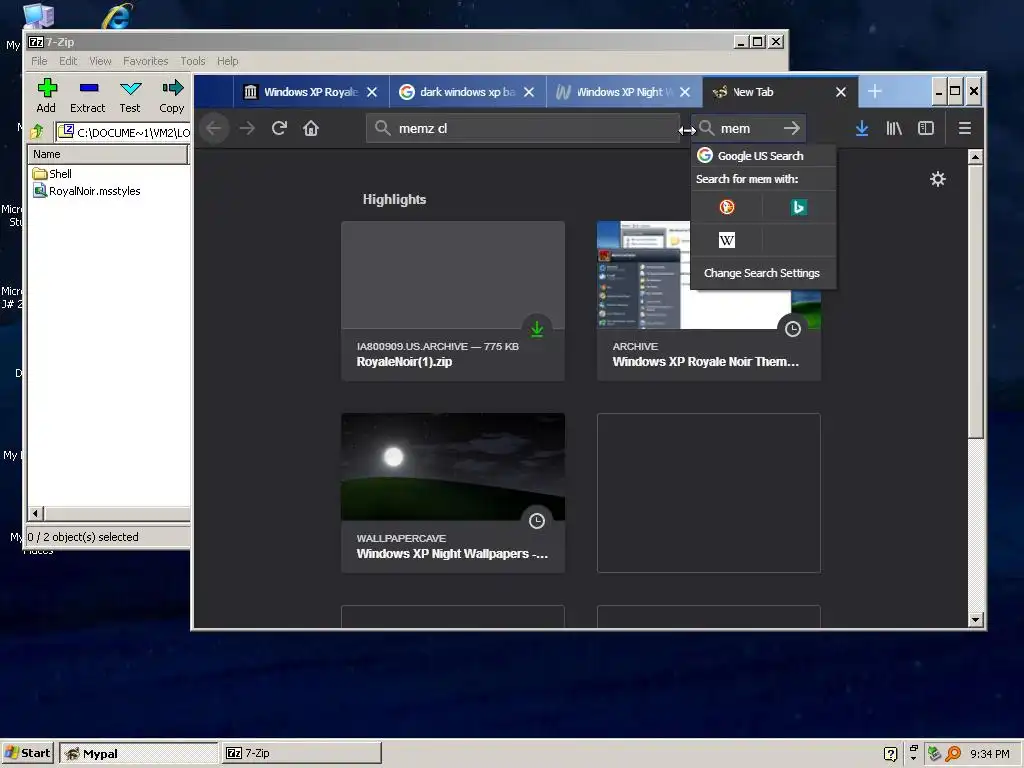Activate the 7-Zip taskbar button

click(x=301, y=753)
